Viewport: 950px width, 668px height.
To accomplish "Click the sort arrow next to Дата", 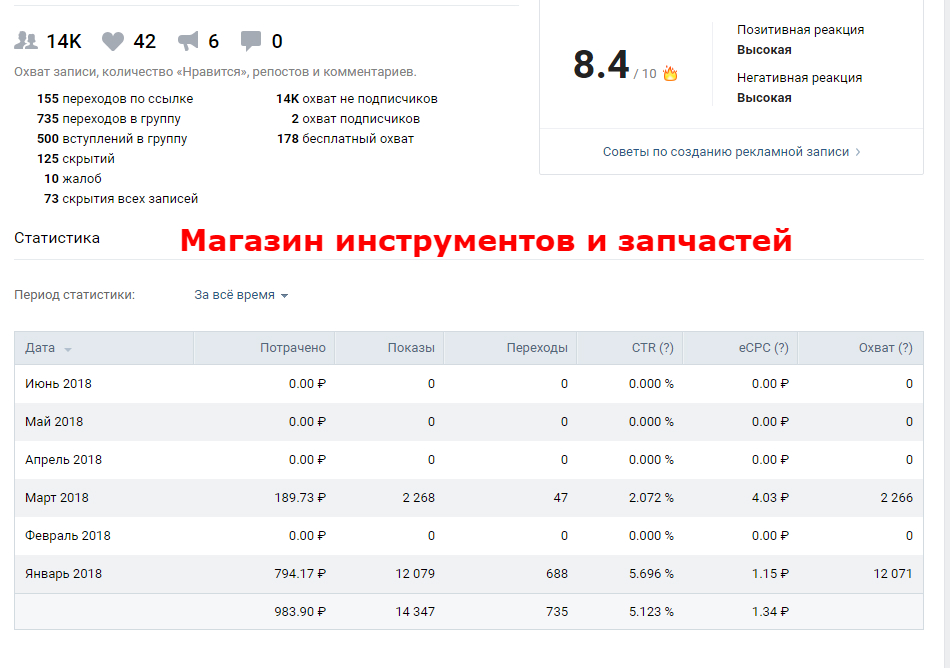I will [68, 349].
